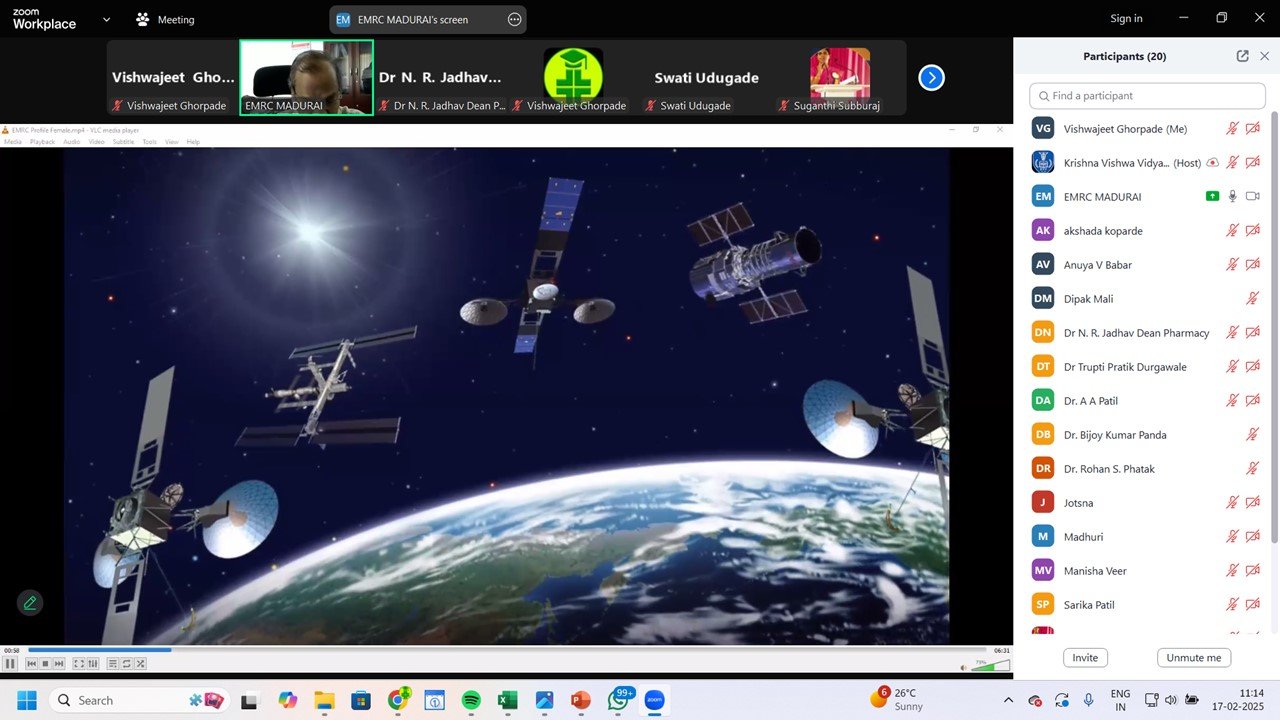Image resolution: width=1280 pixels, height=720 pixels.
Task: Open the VLC Playback menu
Action: click(x=42, y=142)
